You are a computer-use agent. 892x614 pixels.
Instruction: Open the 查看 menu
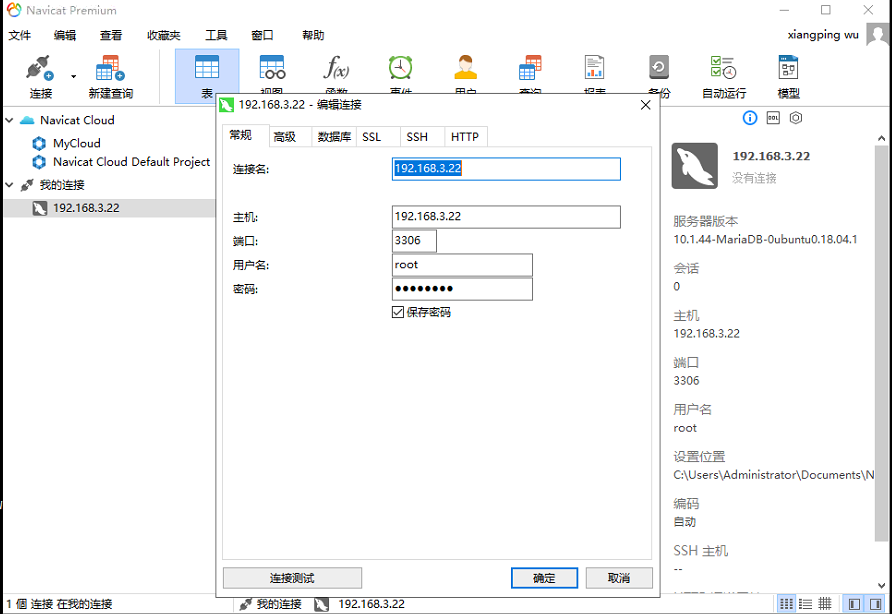tap(111, 35)
